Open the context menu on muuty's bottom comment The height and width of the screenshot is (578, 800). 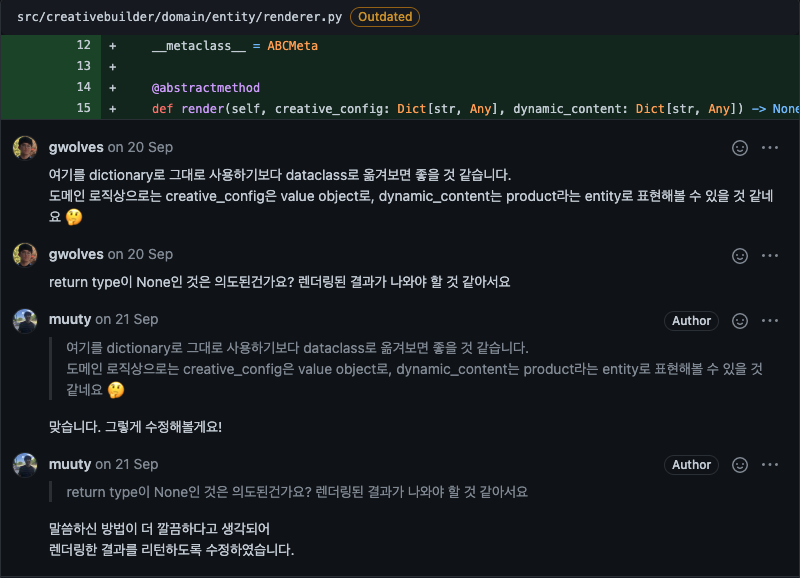770,464
